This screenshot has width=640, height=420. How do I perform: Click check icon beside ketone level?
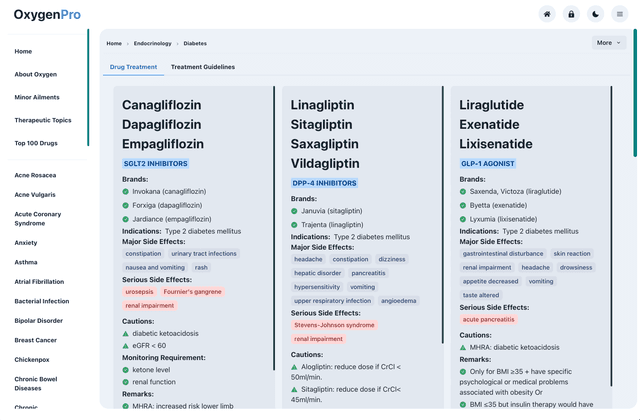pos(125,370)
